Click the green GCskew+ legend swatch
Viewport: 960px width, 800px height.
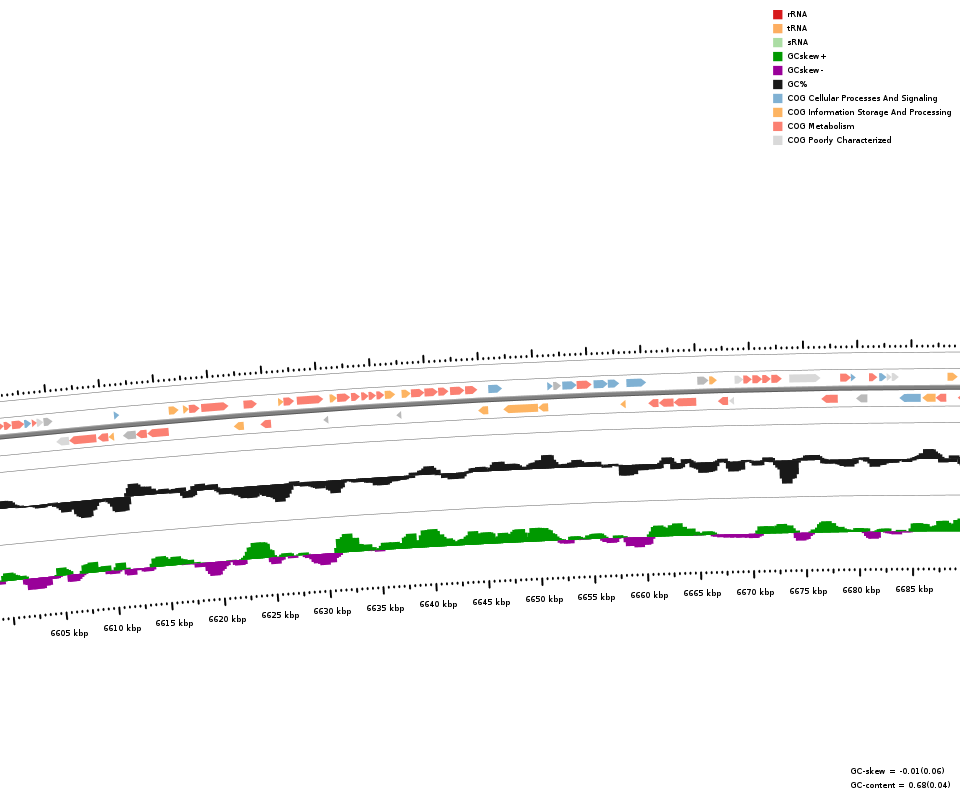777,56
